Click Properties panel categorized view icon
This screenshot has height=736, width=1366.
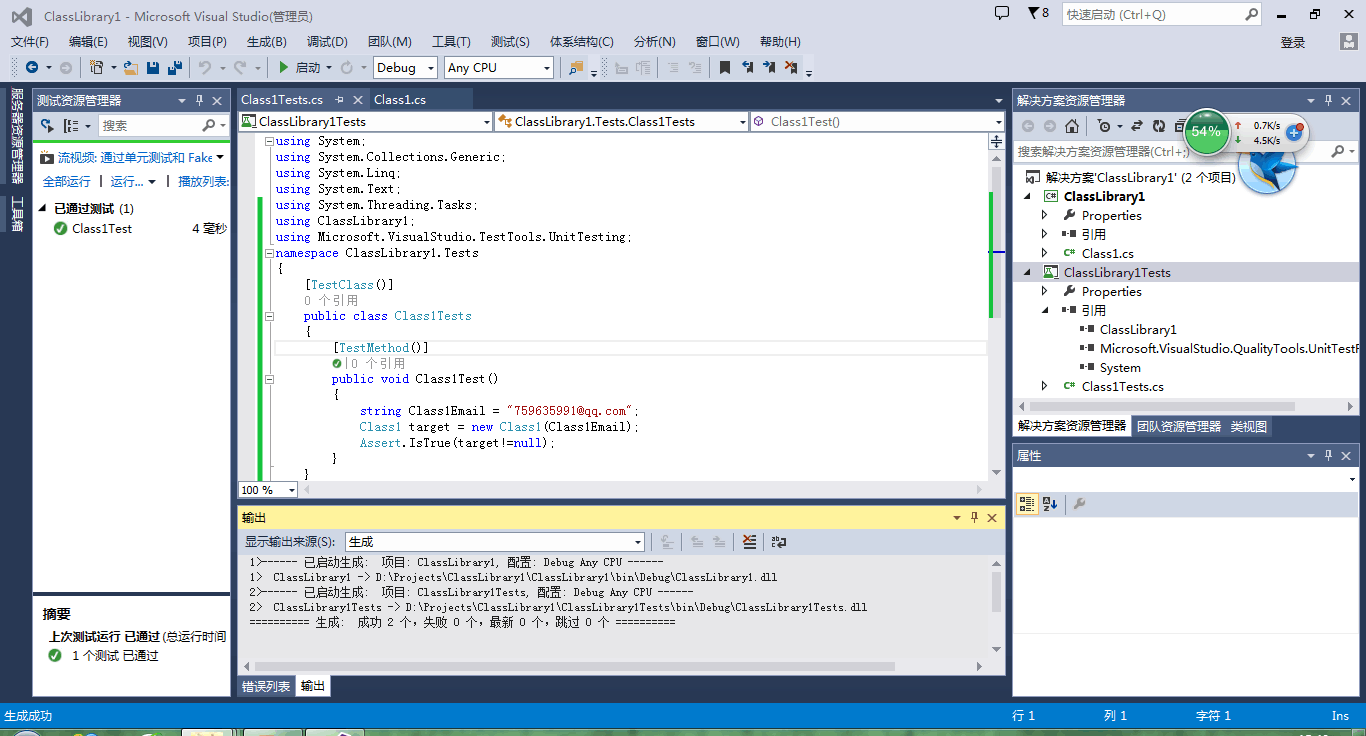tap(1026, 504)
